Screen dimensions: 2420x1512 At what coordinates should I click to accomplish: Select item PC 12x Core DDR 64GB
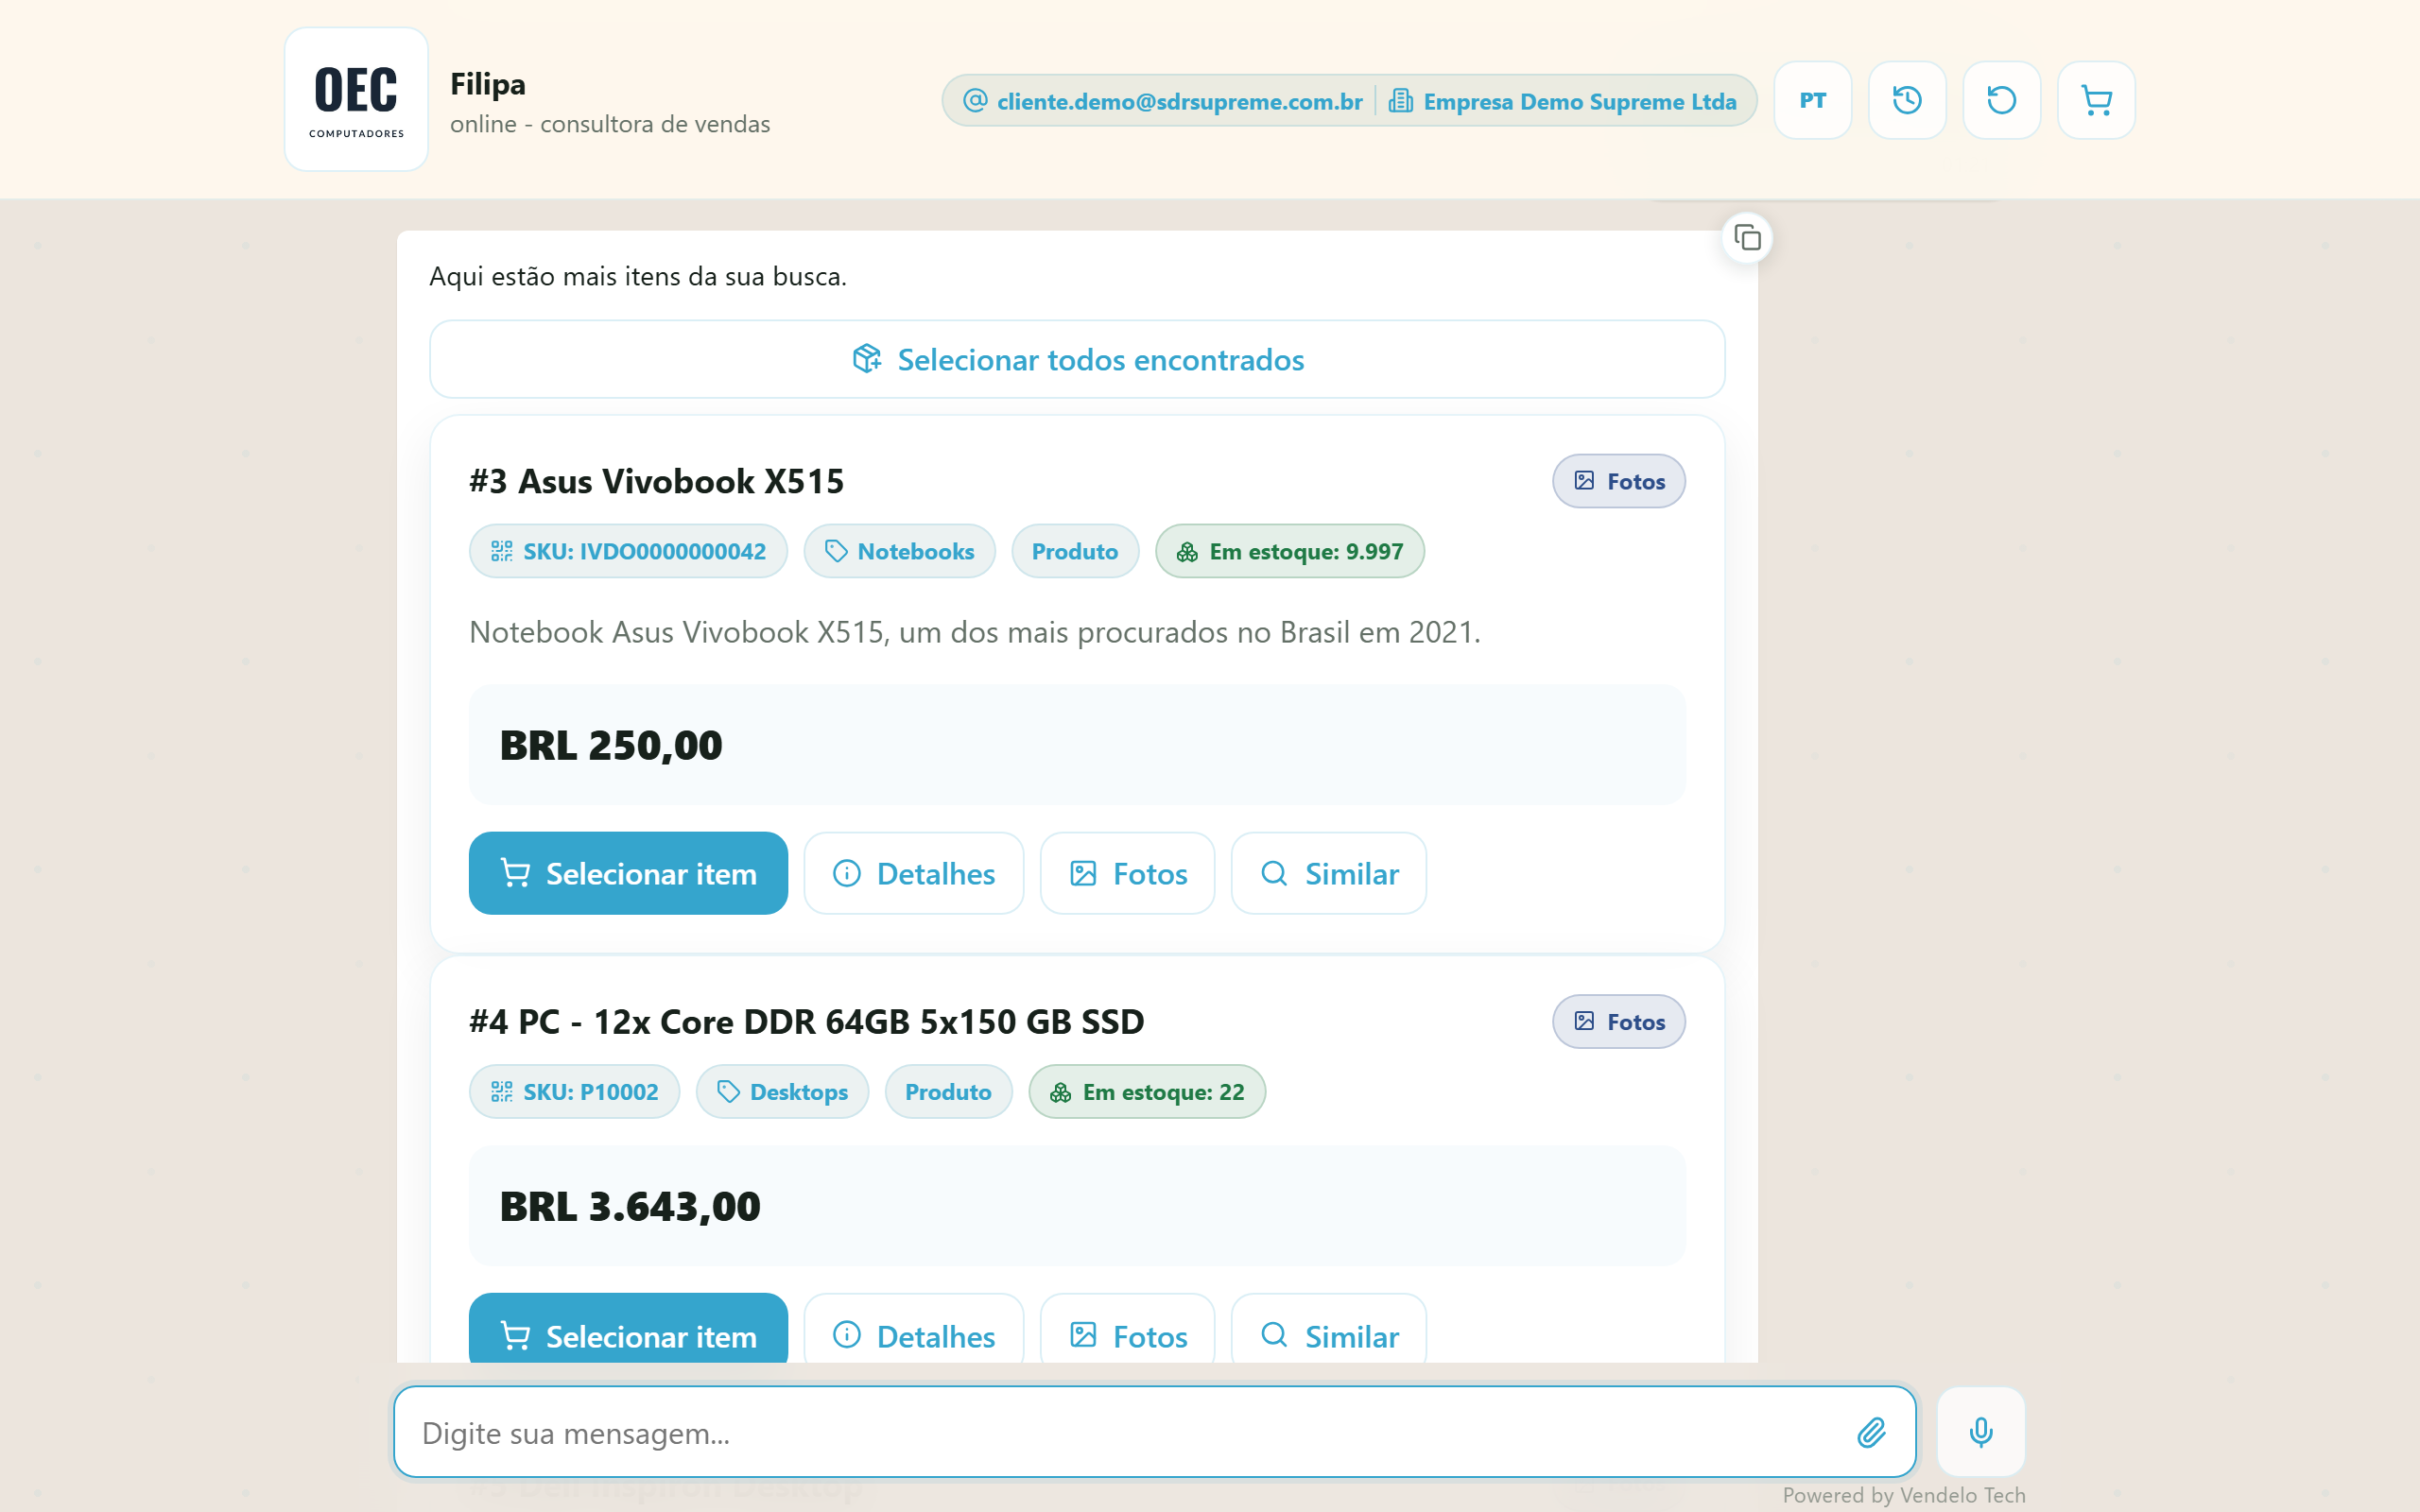[x=628, y=1330]
